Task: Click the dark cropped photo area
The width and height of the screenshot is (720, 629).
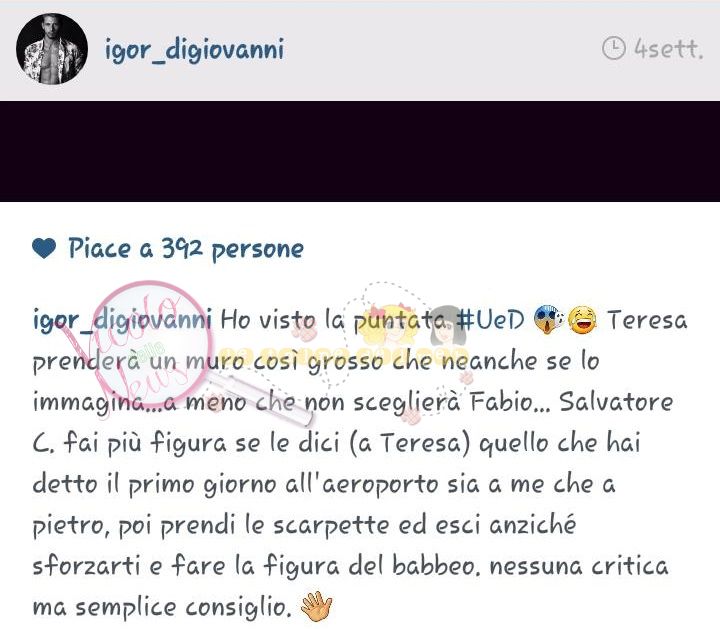Action: pyautogui.click(x=360, y=151)
